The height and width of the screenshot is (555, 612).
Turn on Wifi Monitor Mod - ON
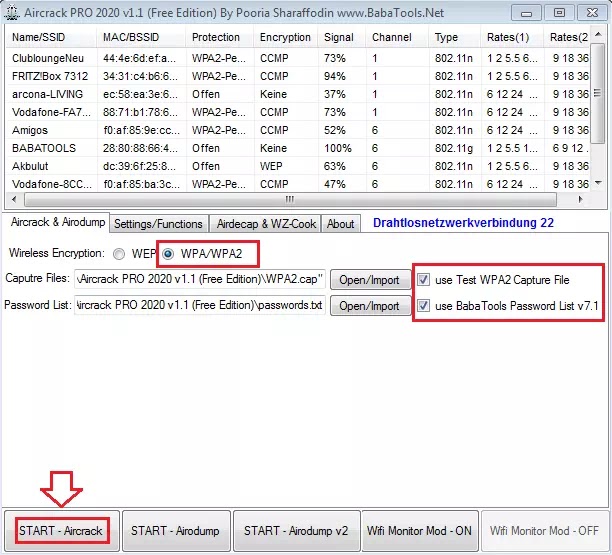(420, 530)
